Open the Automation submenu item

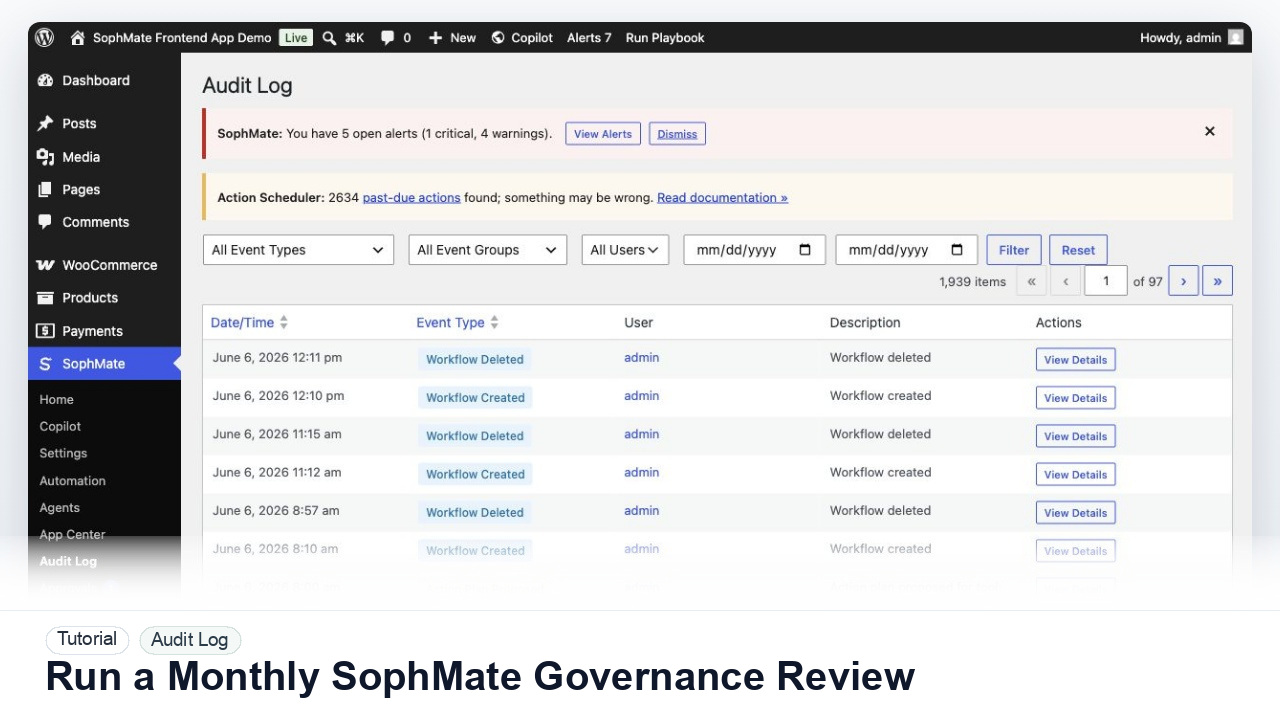pyautogui.click(x=72, y=481)
